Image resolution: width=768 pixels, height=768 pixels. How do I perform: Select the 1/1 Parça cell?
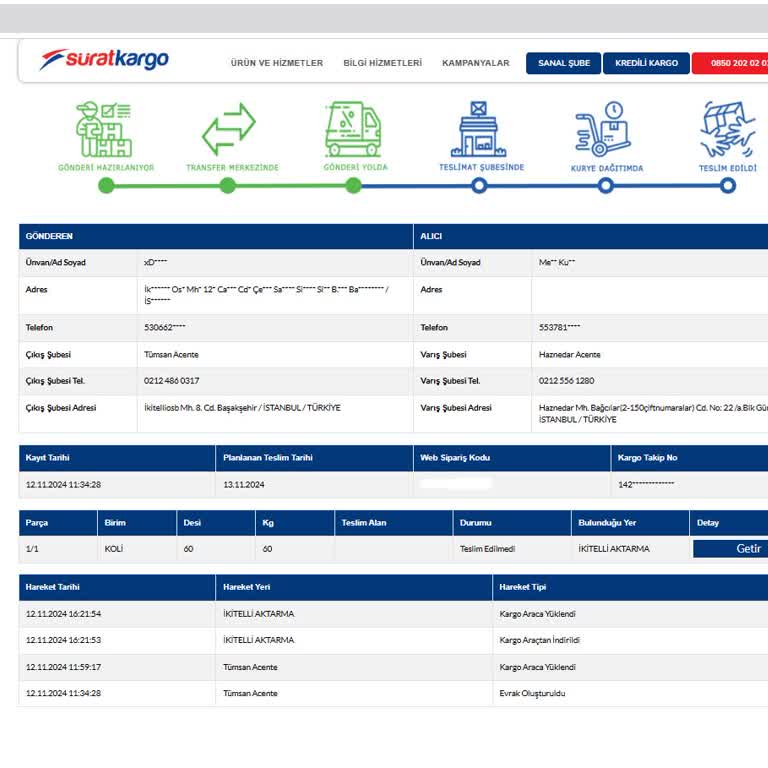pyautogui.click(x=58, y=549)
